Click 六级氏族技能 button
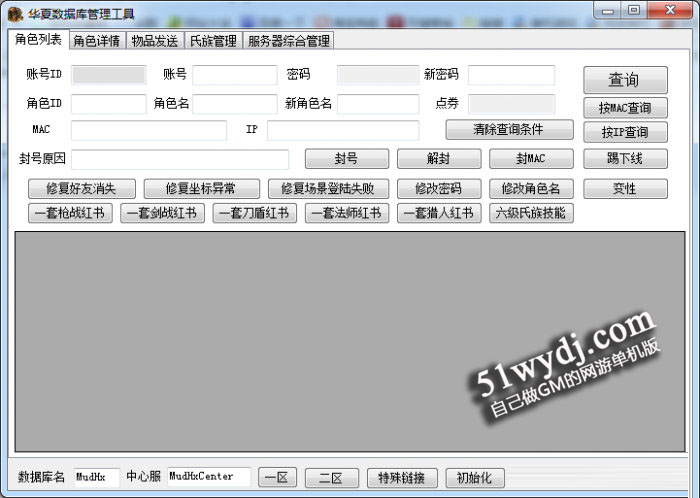The image size is (700, 498). [x=531, y=213]
